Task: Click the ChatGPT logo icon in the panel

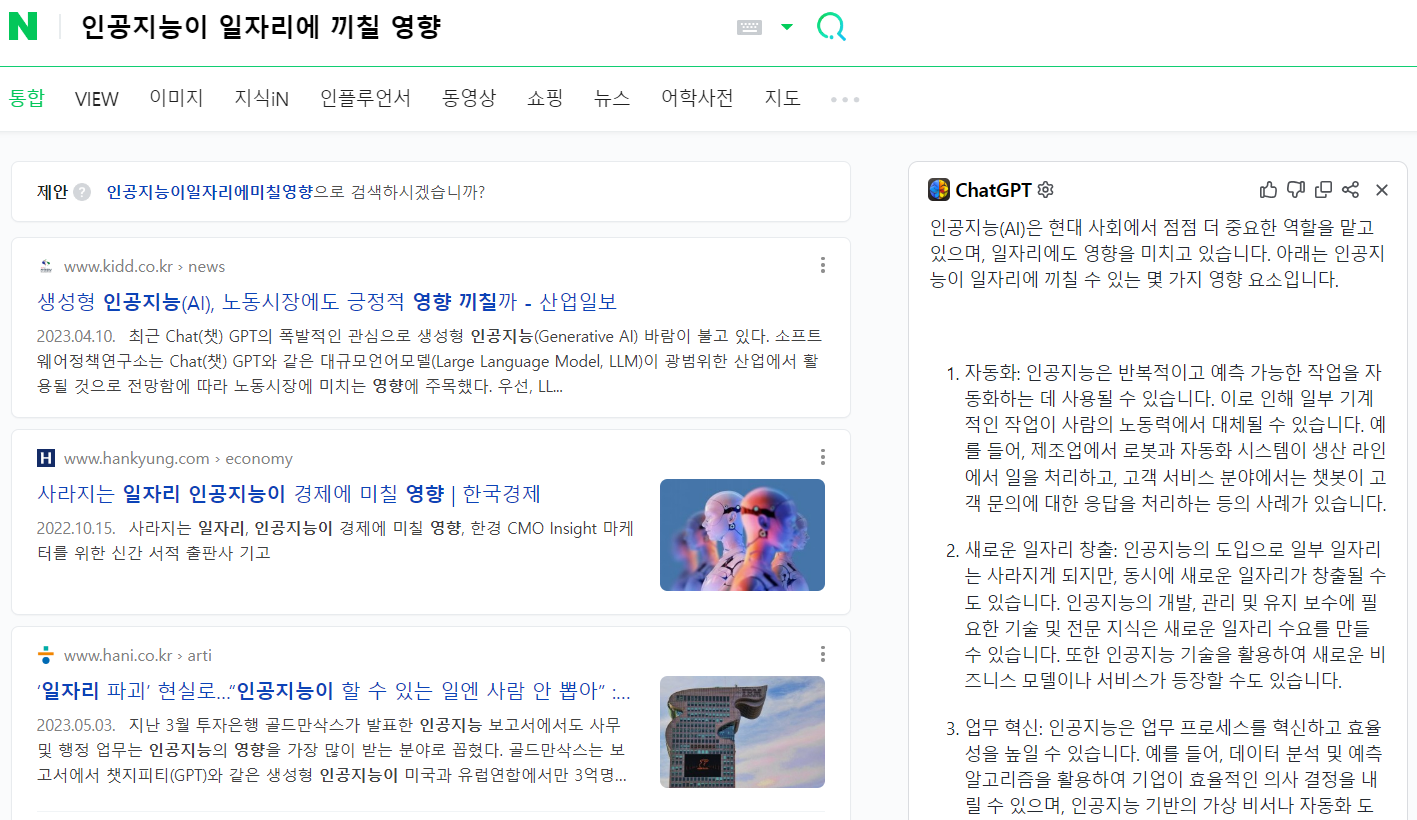Action: [x=938, y=189]
